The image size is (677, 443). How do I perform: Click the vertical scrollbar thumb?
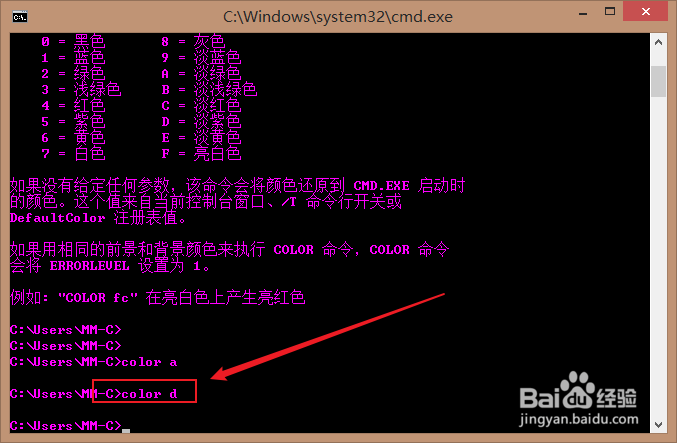pos(658,82)
